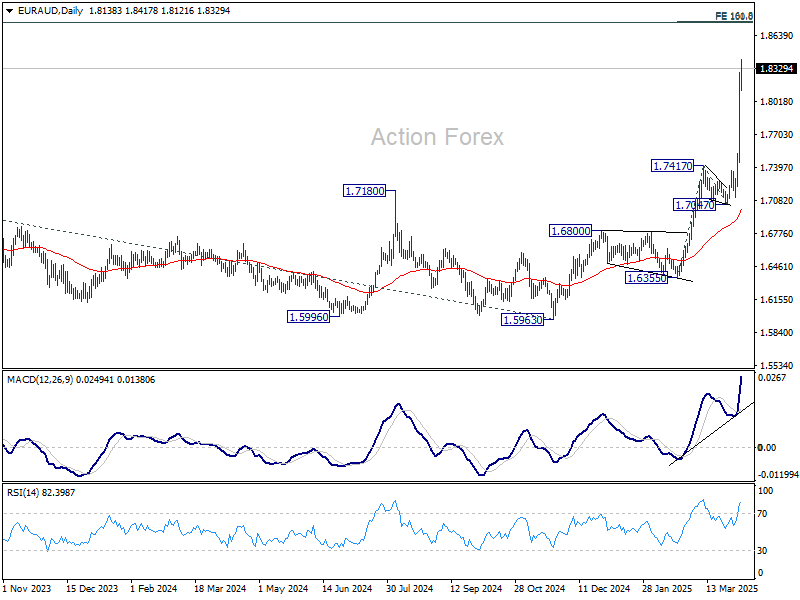Screen dimensions: 800x600
Task: Click the 13 Mar 2025 date label
Action: click(x=732, y=589)
